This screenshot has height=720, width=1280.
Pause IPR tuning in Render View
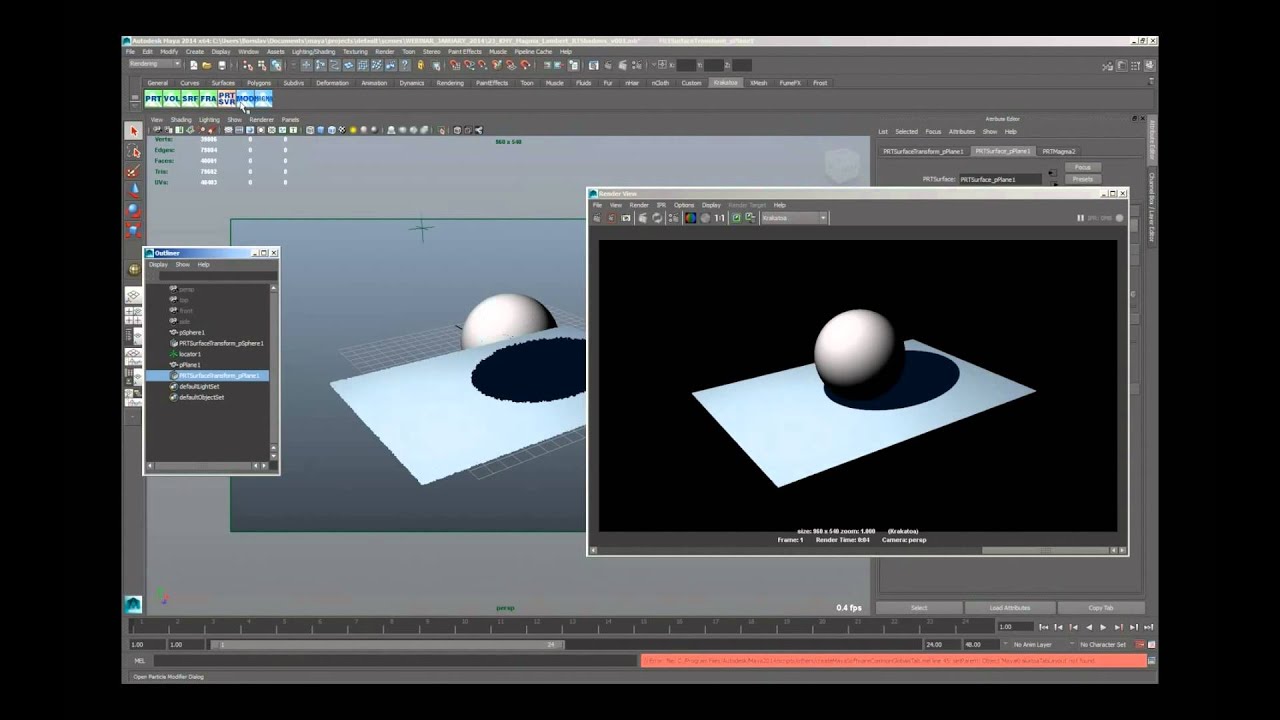(1080, 218)
